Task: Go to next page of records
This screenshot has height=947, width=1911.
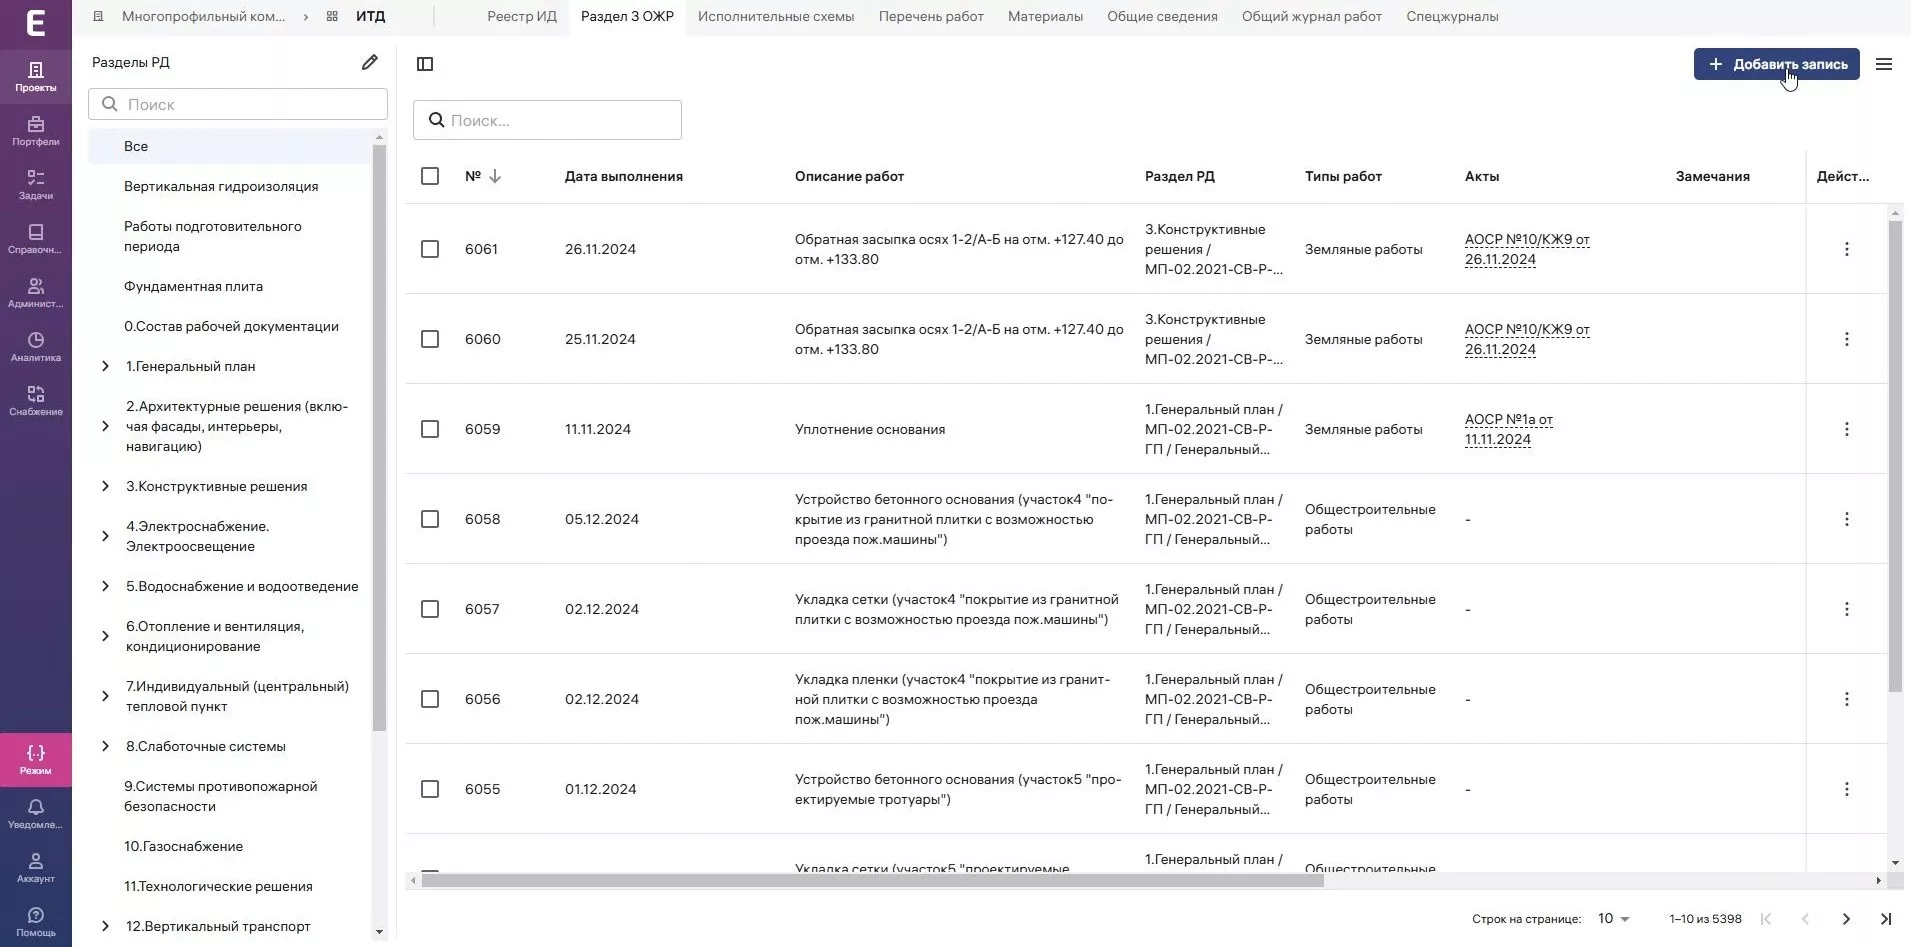Action: pyautogui.click(x=1846, y=919)
